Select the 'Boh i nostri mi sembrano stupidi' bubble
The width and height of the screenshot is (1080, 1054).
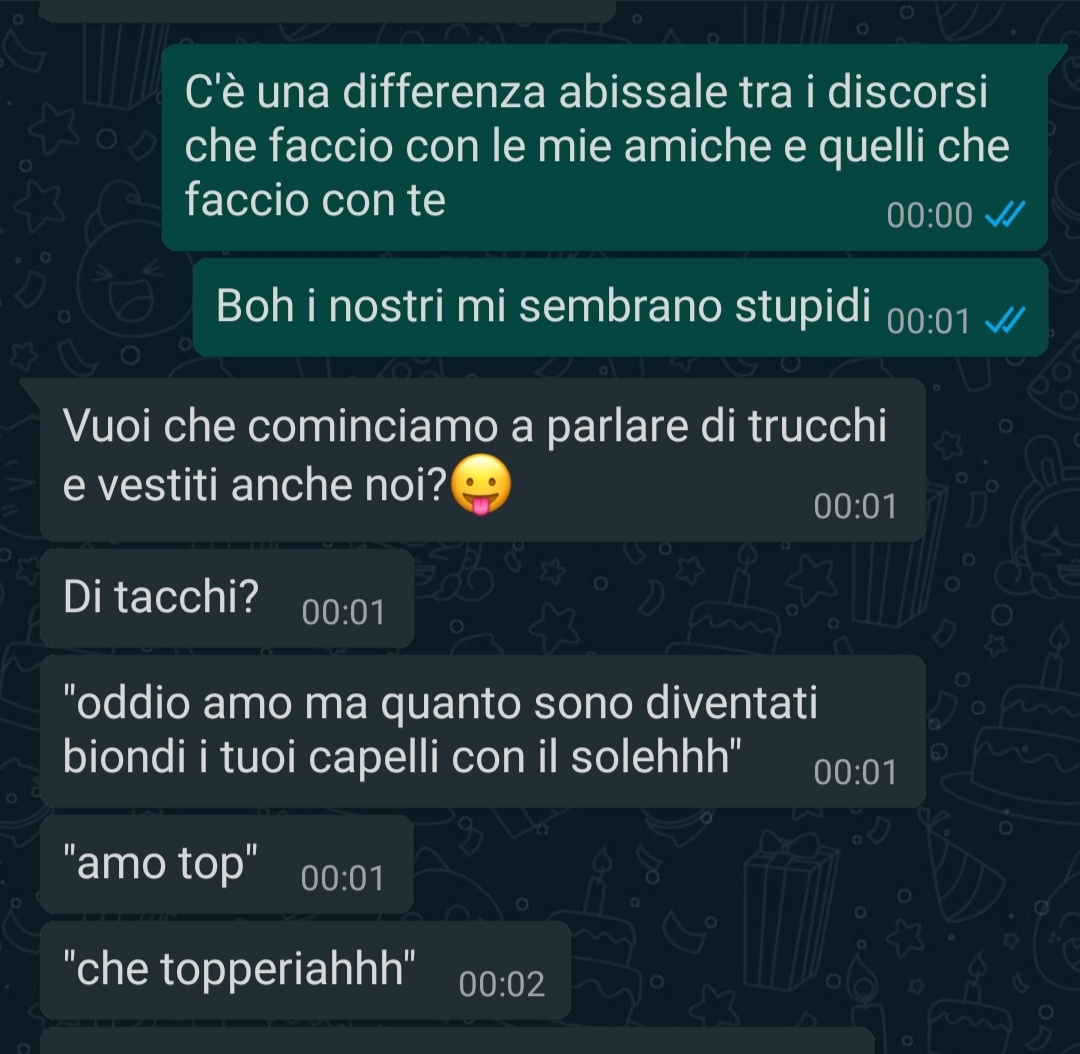pyautogui.click(x=621, y=307)
